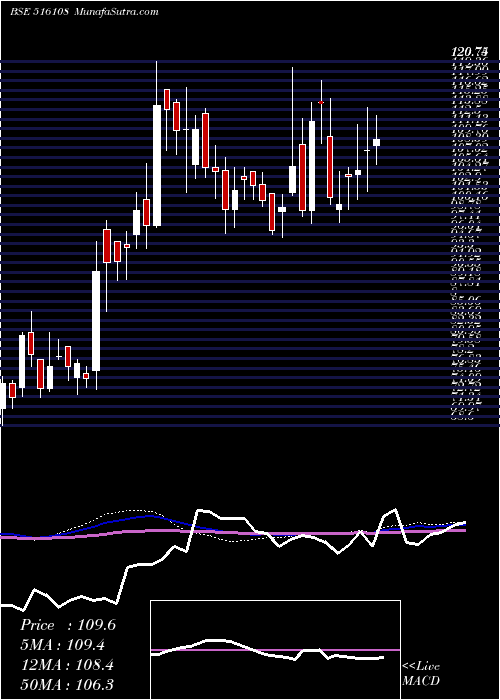Click the '12MA : 108.4' value
Image resolution: width=500 pixels, height=700 pixels.
[x=67, y=665]
